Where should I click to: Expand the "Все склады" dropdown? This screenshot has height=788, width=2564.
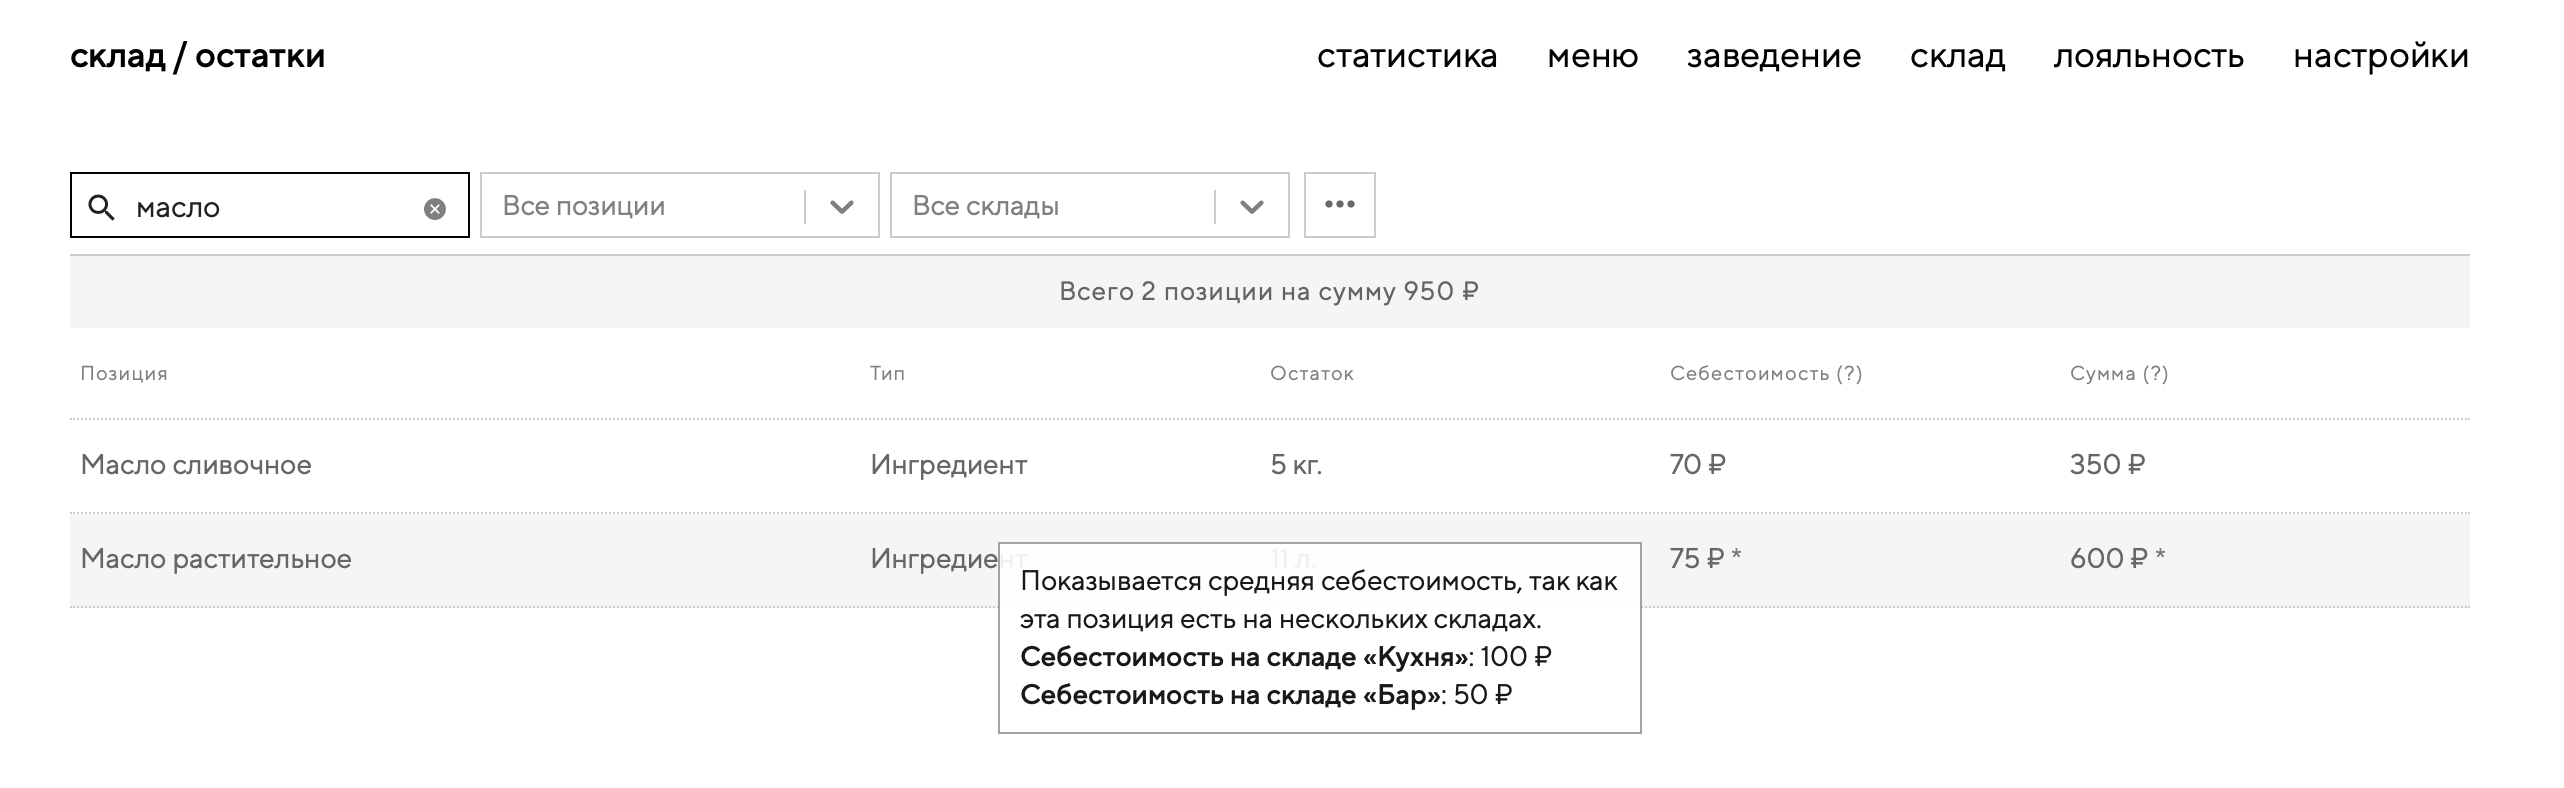pos(1050,206)
